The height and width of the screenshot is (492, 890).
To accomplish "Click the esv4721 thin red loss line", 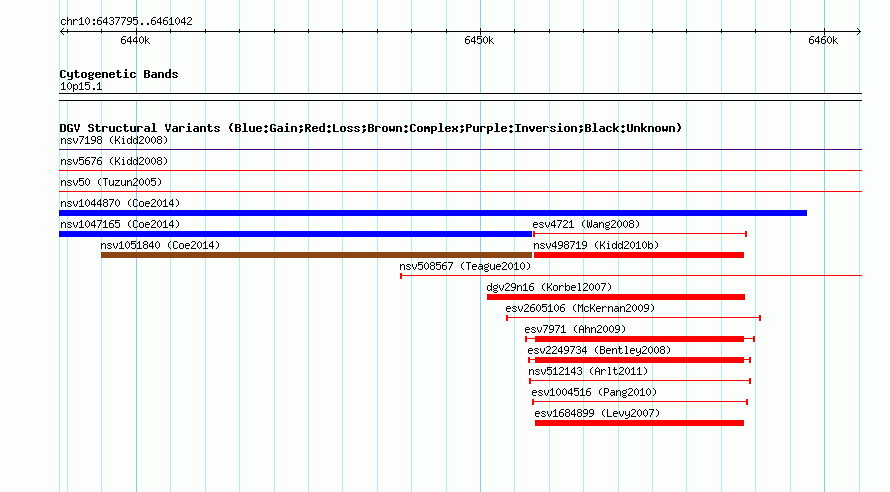I will [640, 234].
